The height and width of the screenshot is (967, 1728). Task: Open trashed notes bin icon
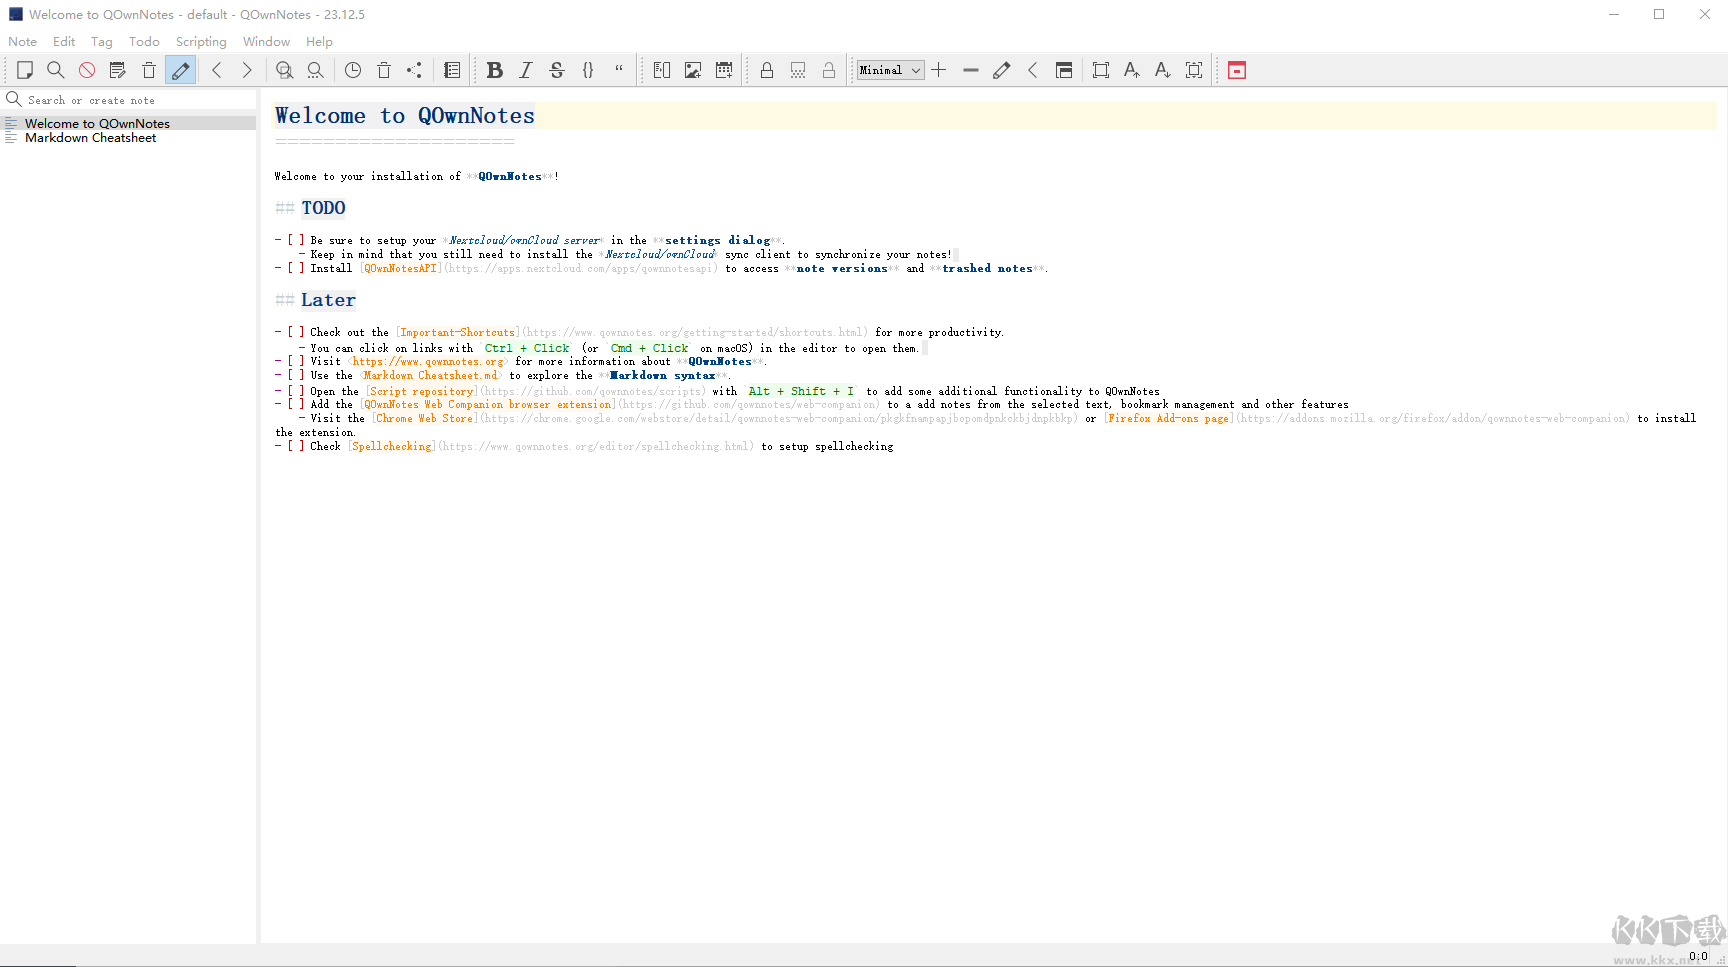(x=384, y=70)
